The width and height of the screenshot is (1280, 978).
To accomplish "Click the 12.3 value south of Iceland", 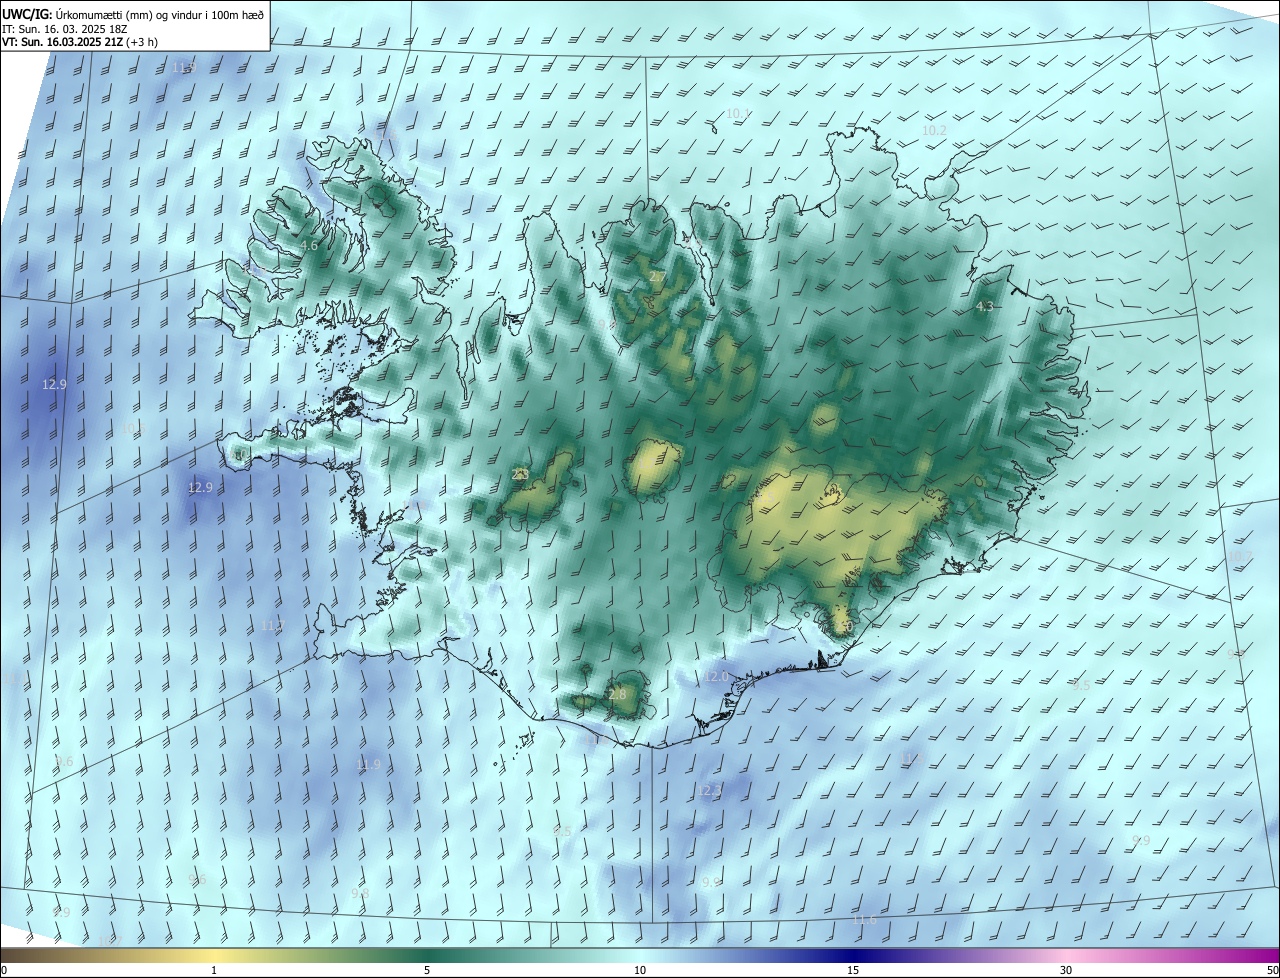I will pos(709,791).
